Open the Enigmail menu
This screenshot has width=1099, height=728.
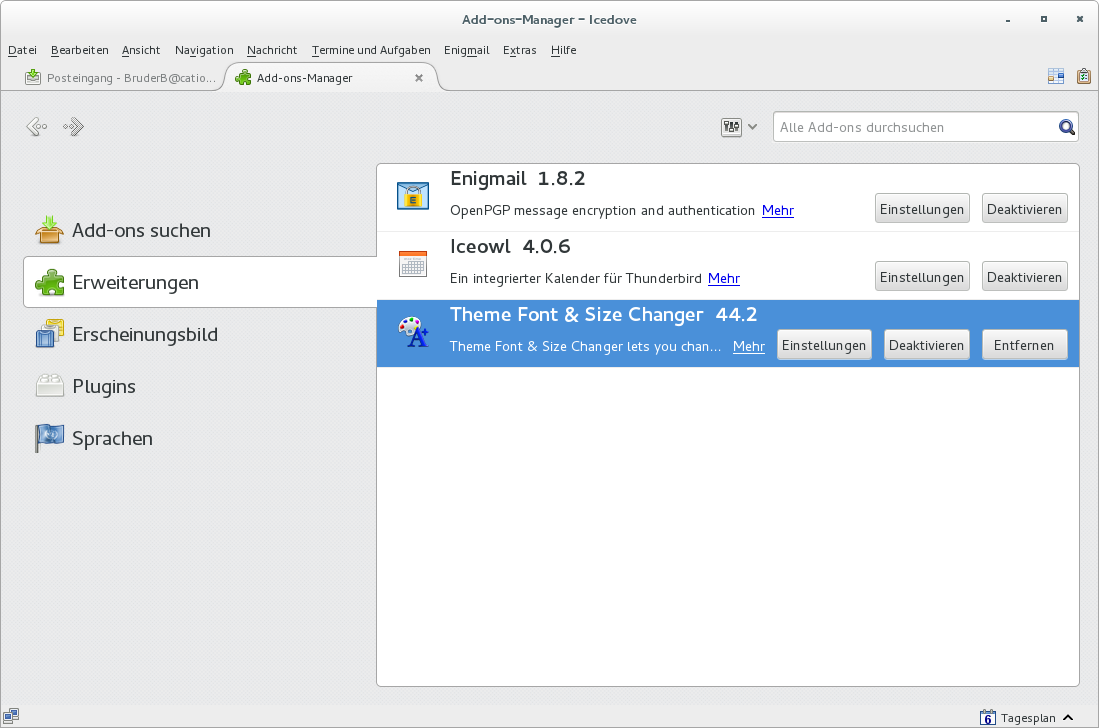[x=467, y=50]
